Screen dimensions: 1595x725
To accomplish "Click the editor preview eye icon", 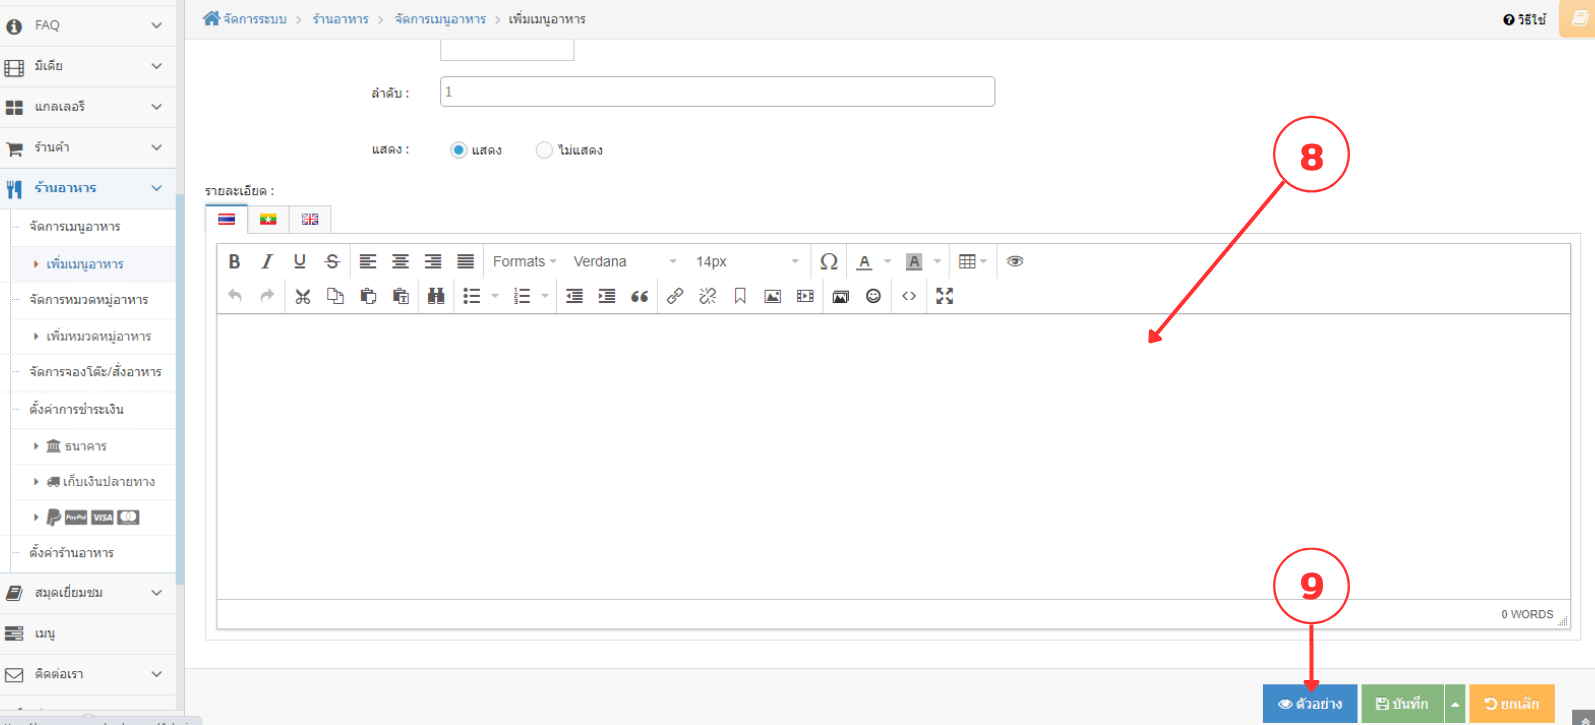I will tap(1015, 261).
